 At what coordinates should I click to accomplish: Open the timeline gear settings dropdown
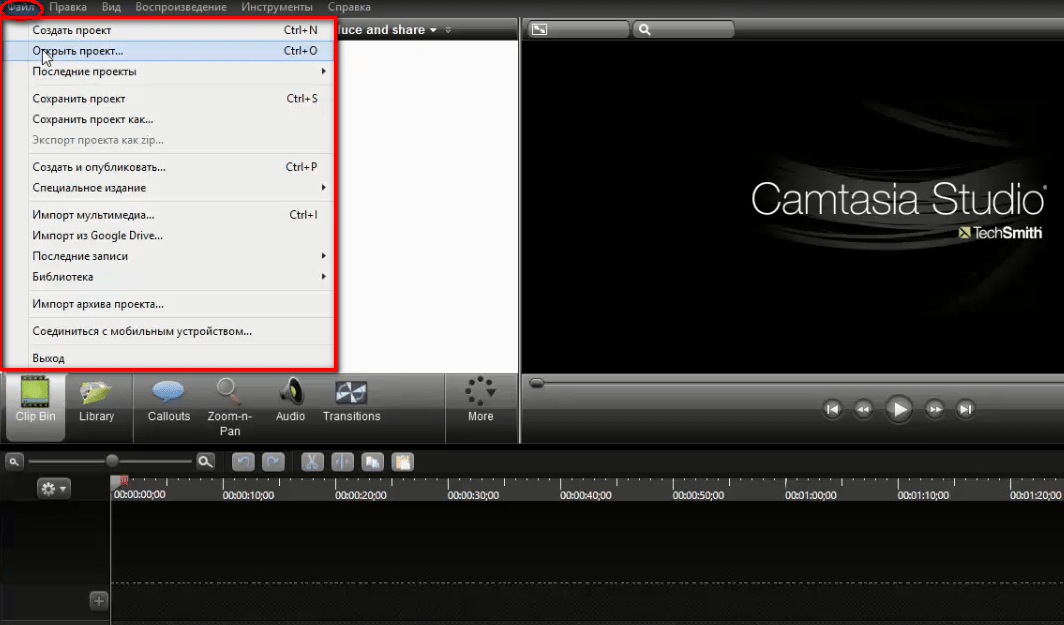pyautogui.click(x=53, y=489)
